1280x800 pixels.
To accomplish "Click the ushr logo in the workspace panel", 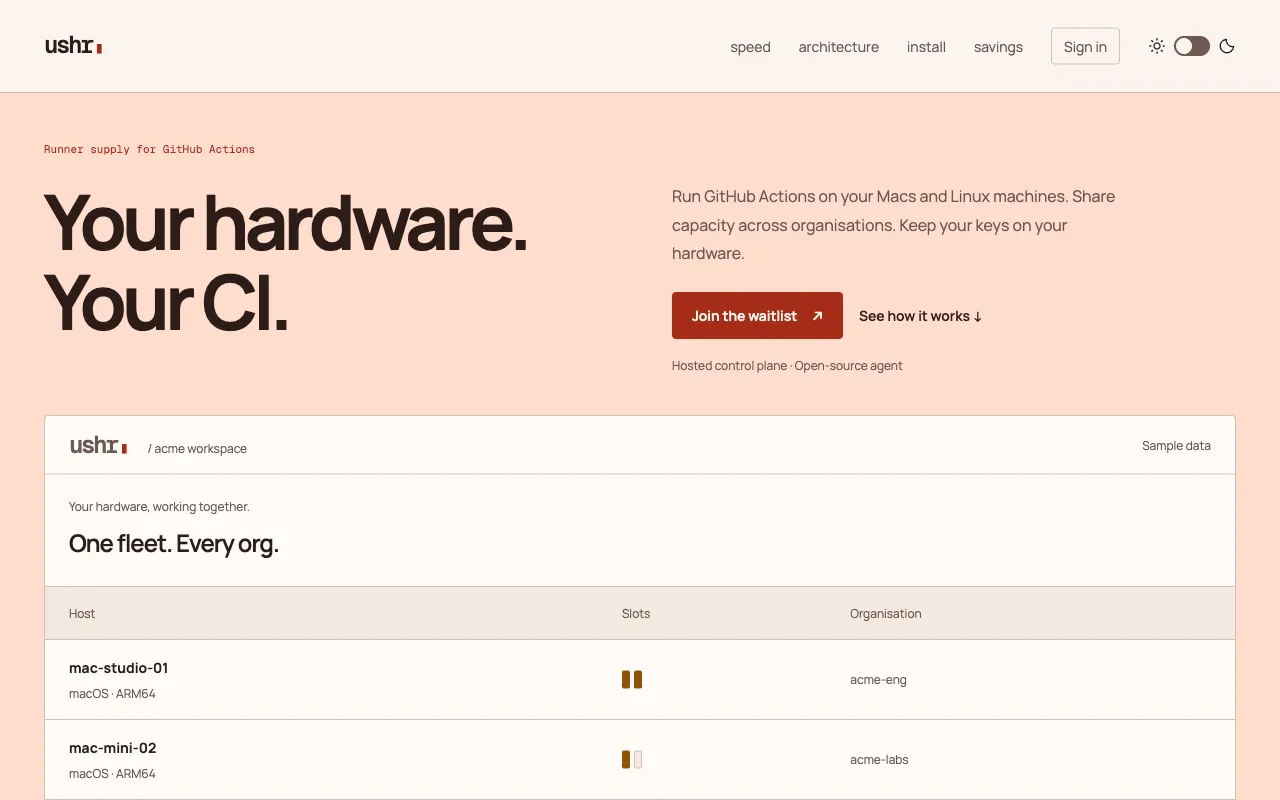I will [x=98, y=446].
